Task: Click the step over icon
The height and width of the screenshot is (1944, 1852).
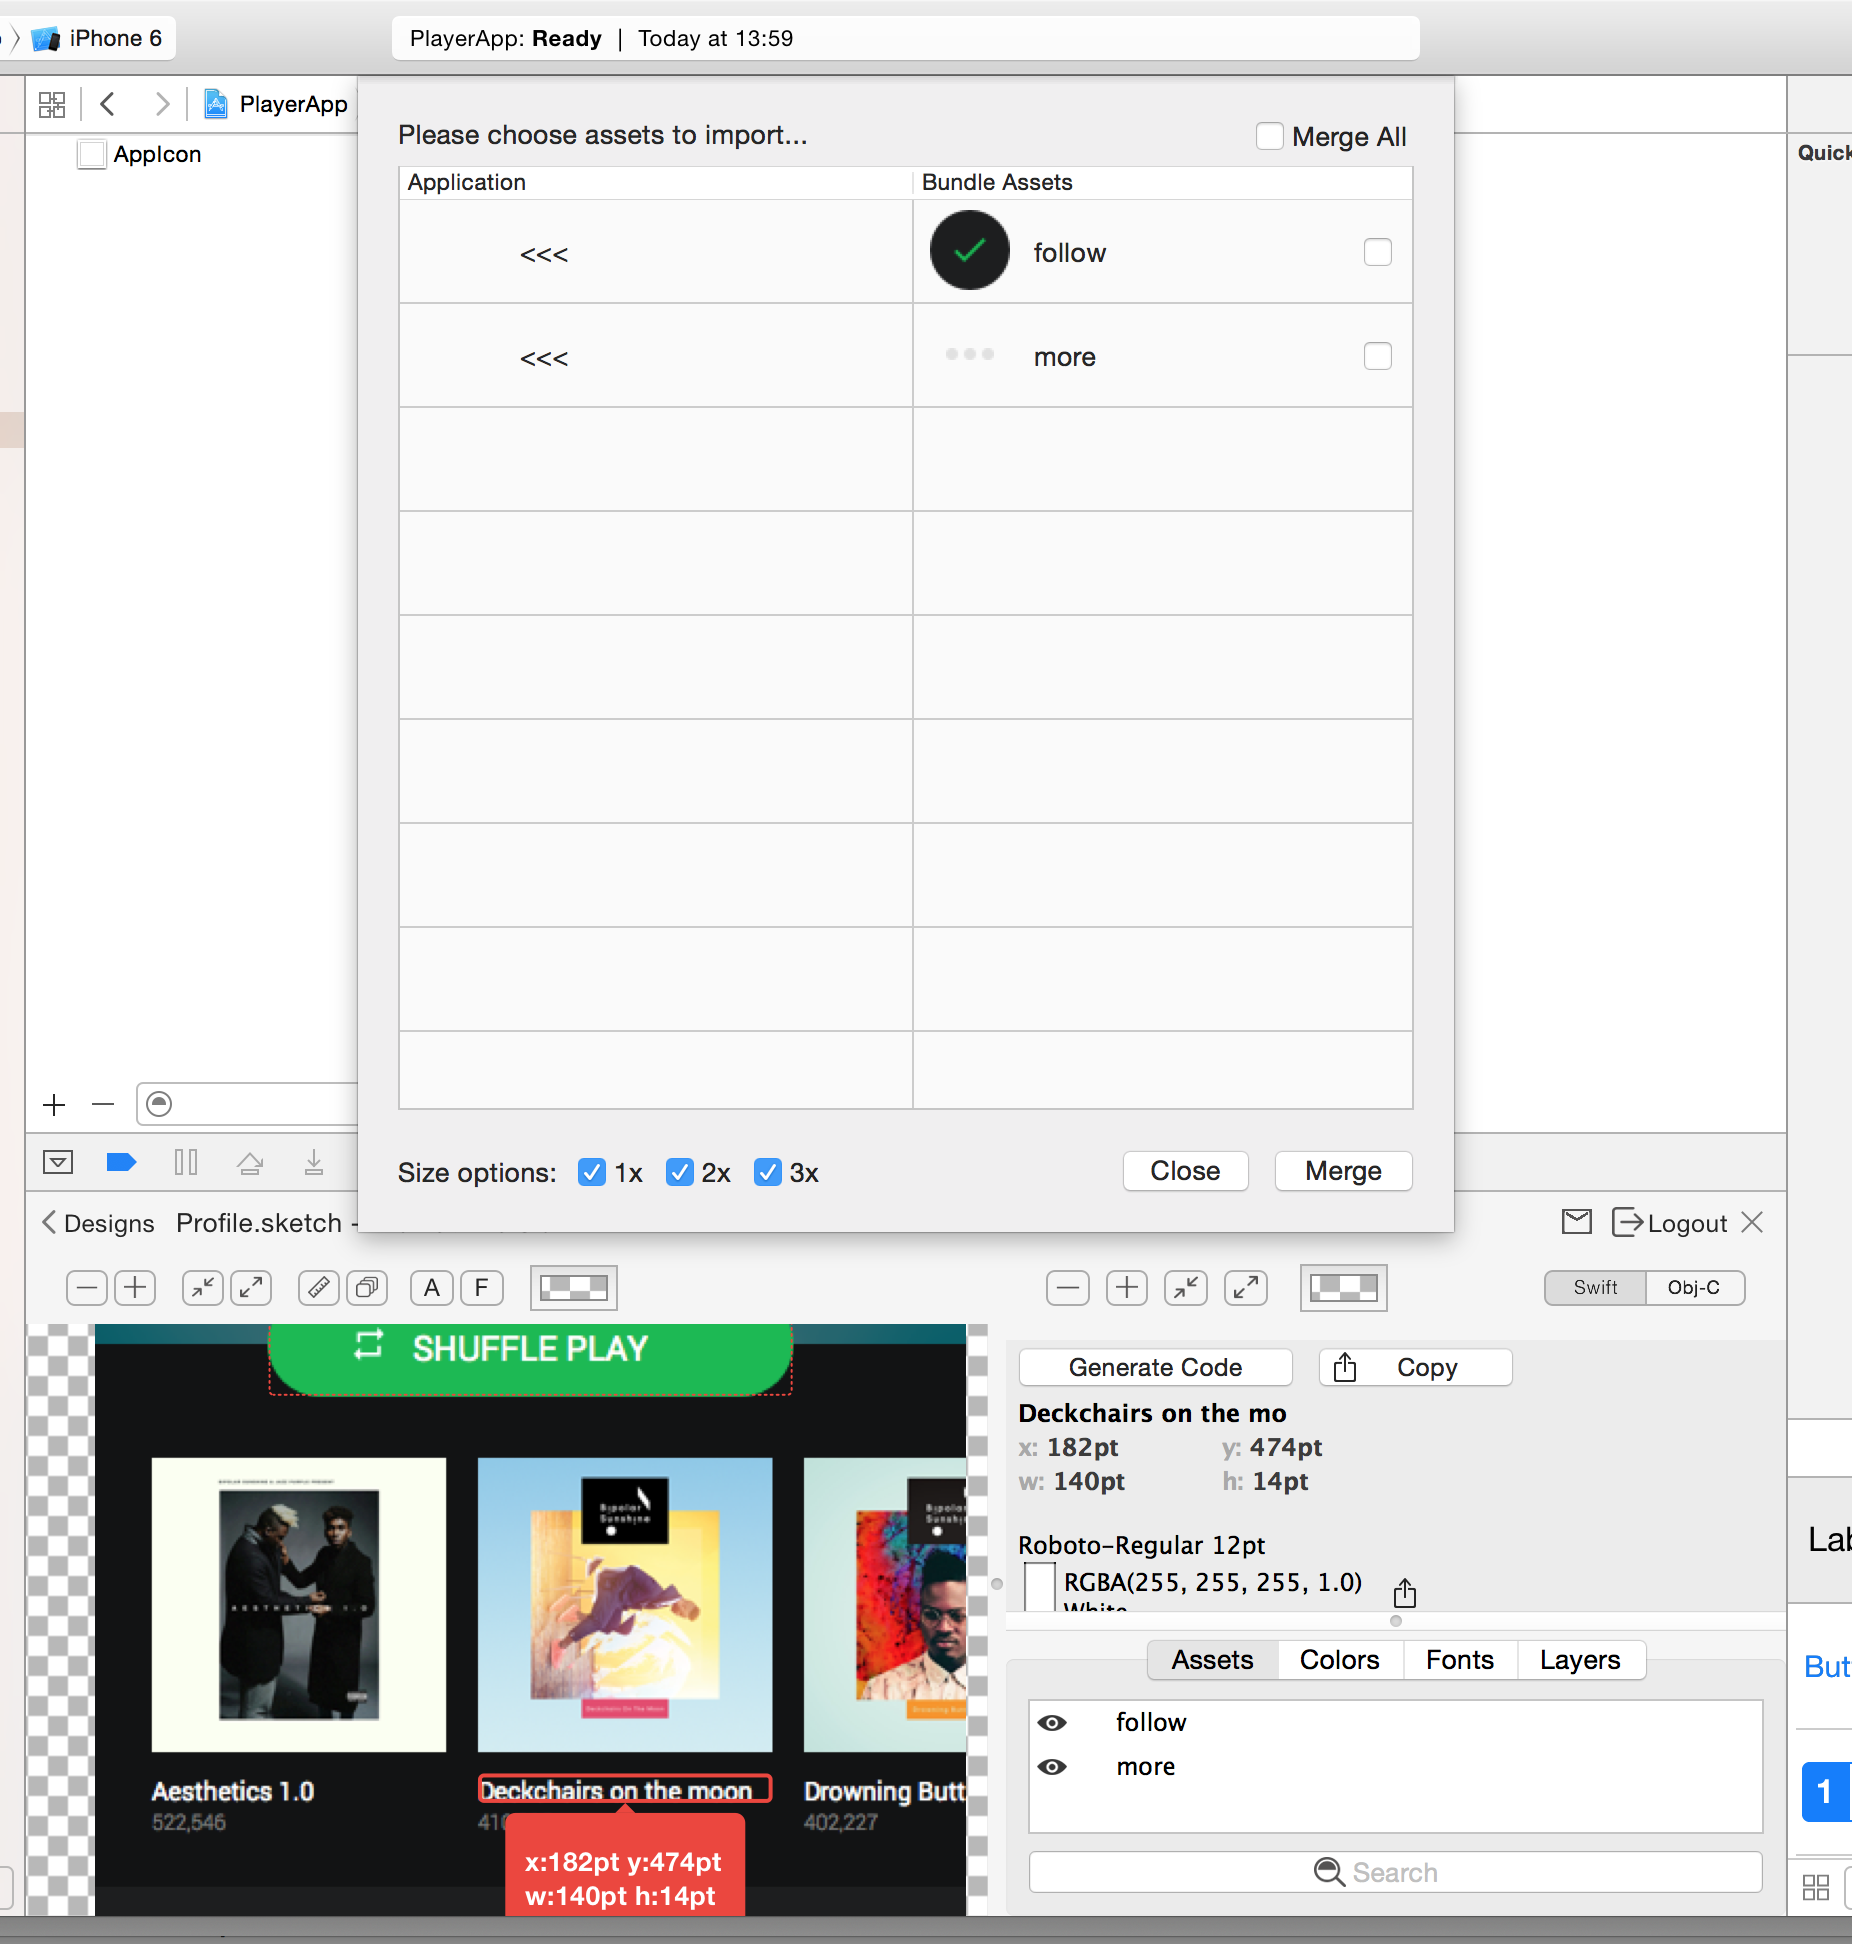Action: coord(250,1162)
